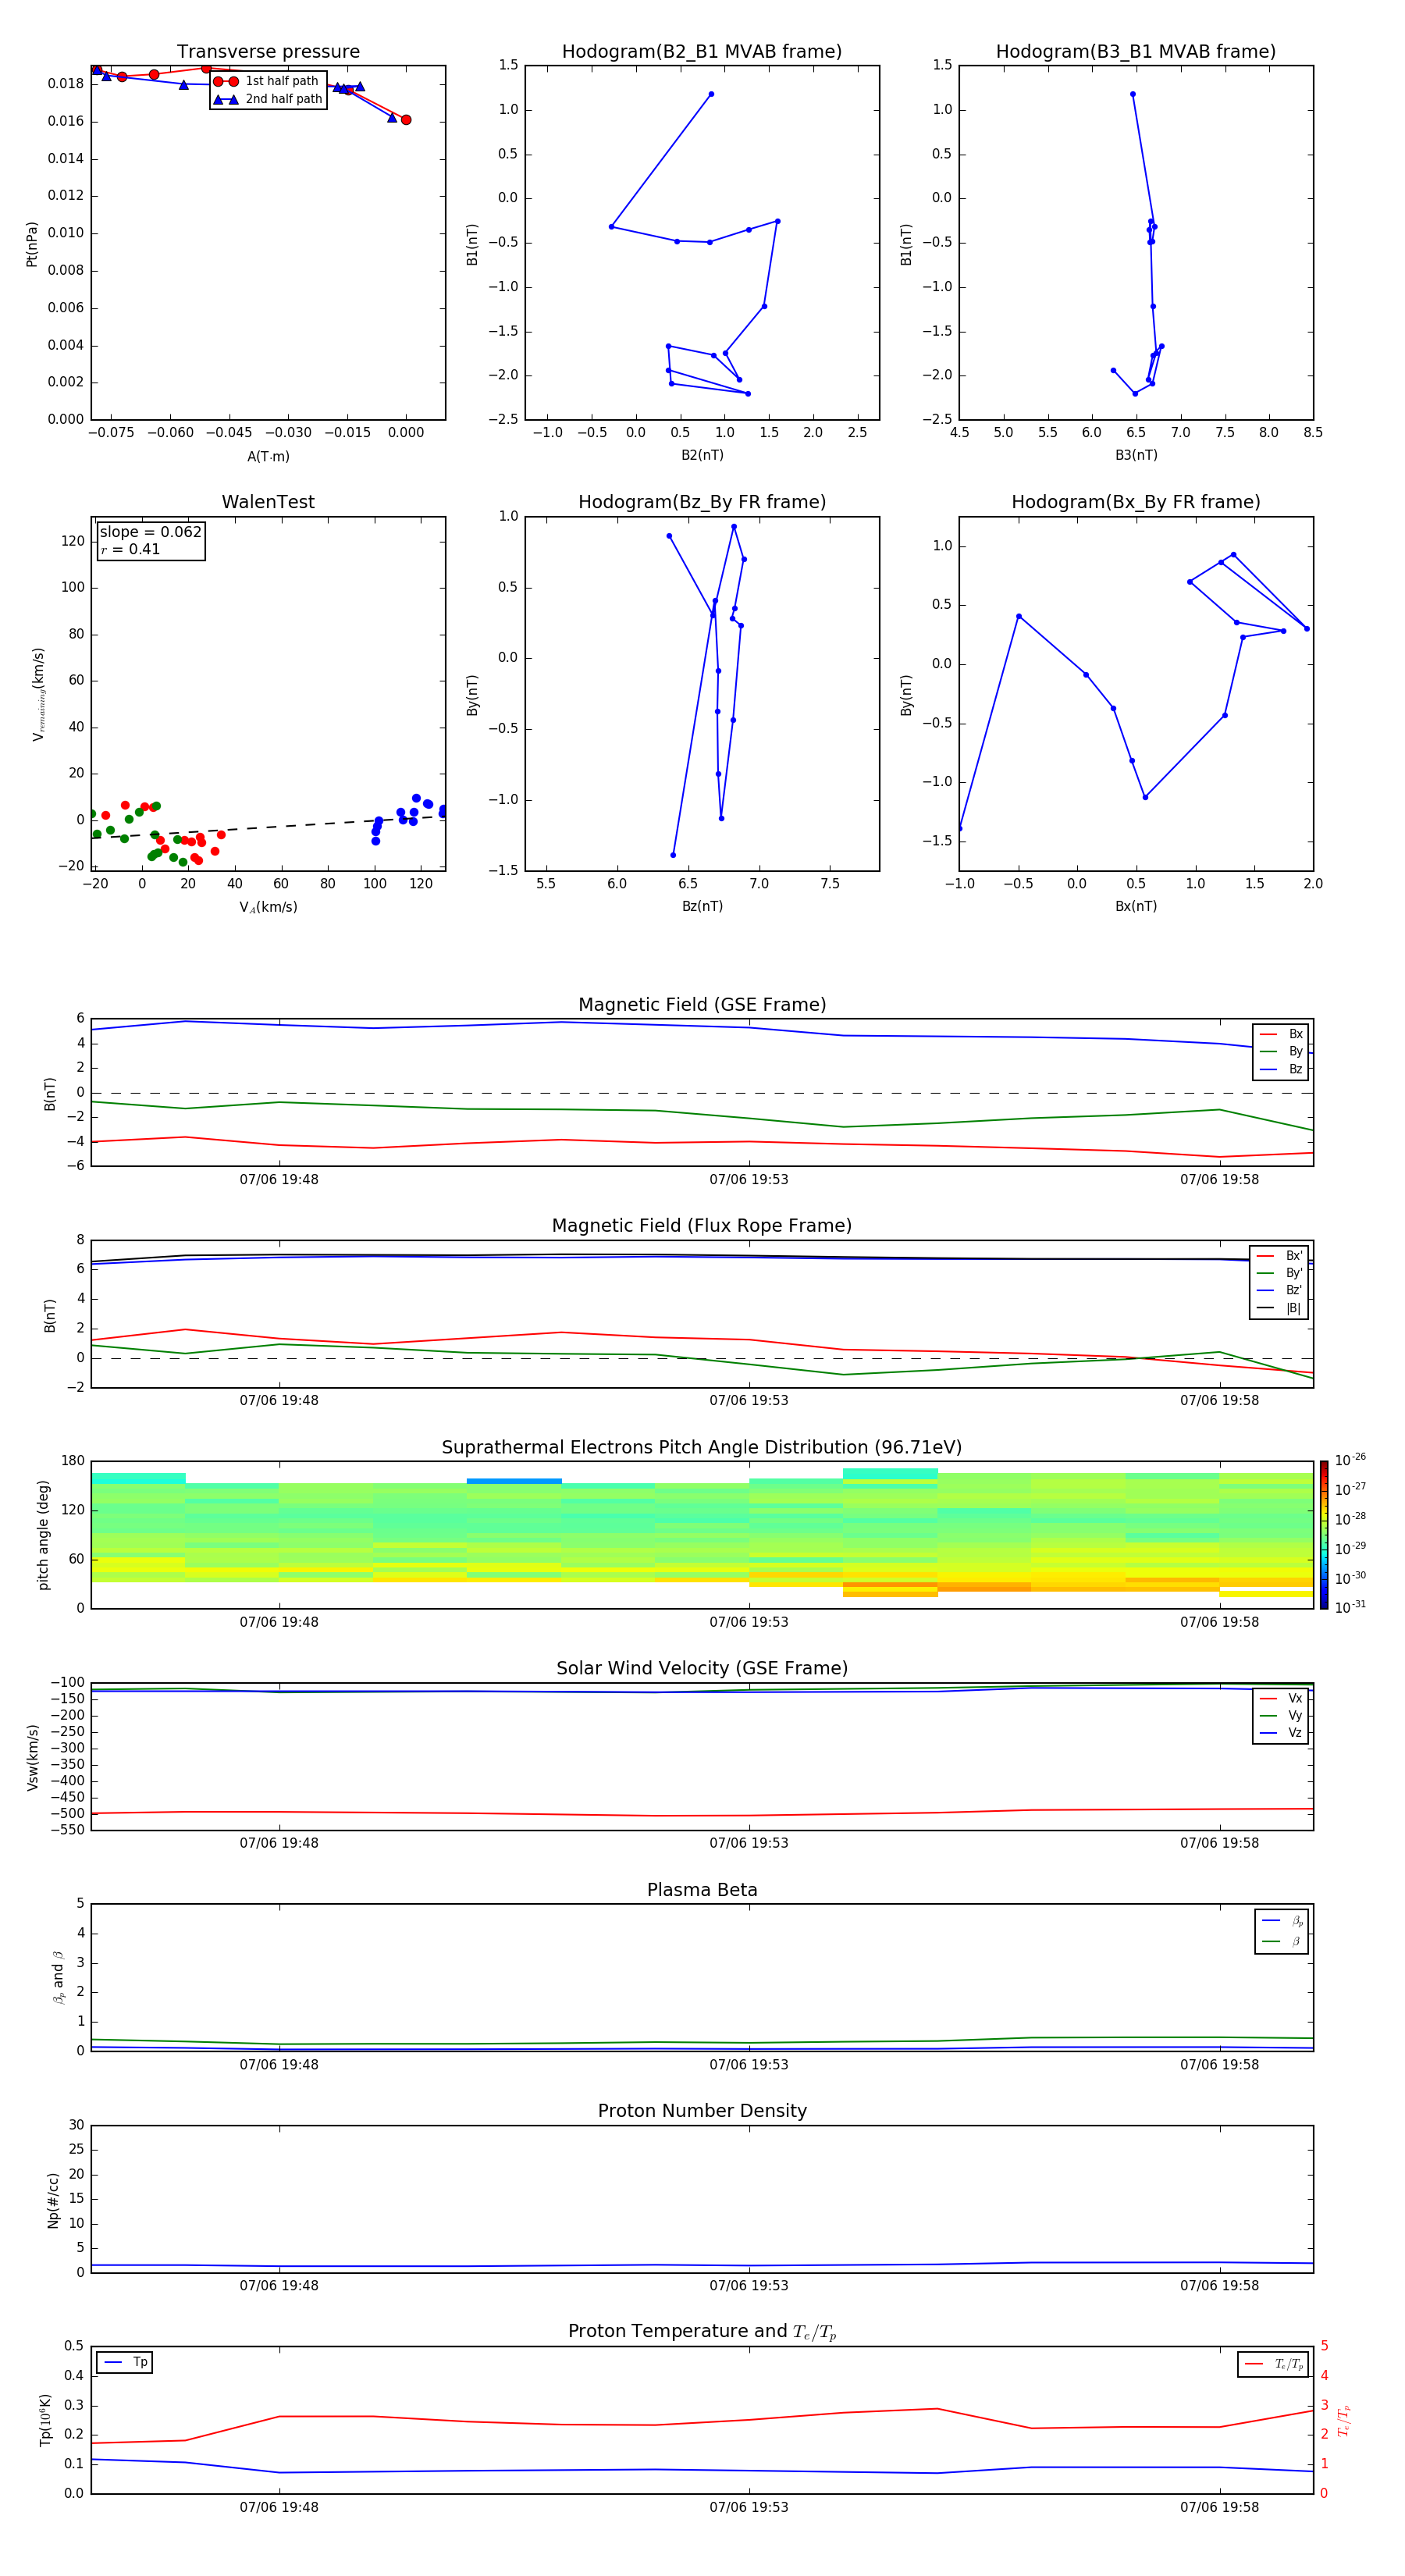Viewport: 1405px width, 2576px height.
Task: Click the "WalenTest" plot title
Action: click(x=268, y=502)
